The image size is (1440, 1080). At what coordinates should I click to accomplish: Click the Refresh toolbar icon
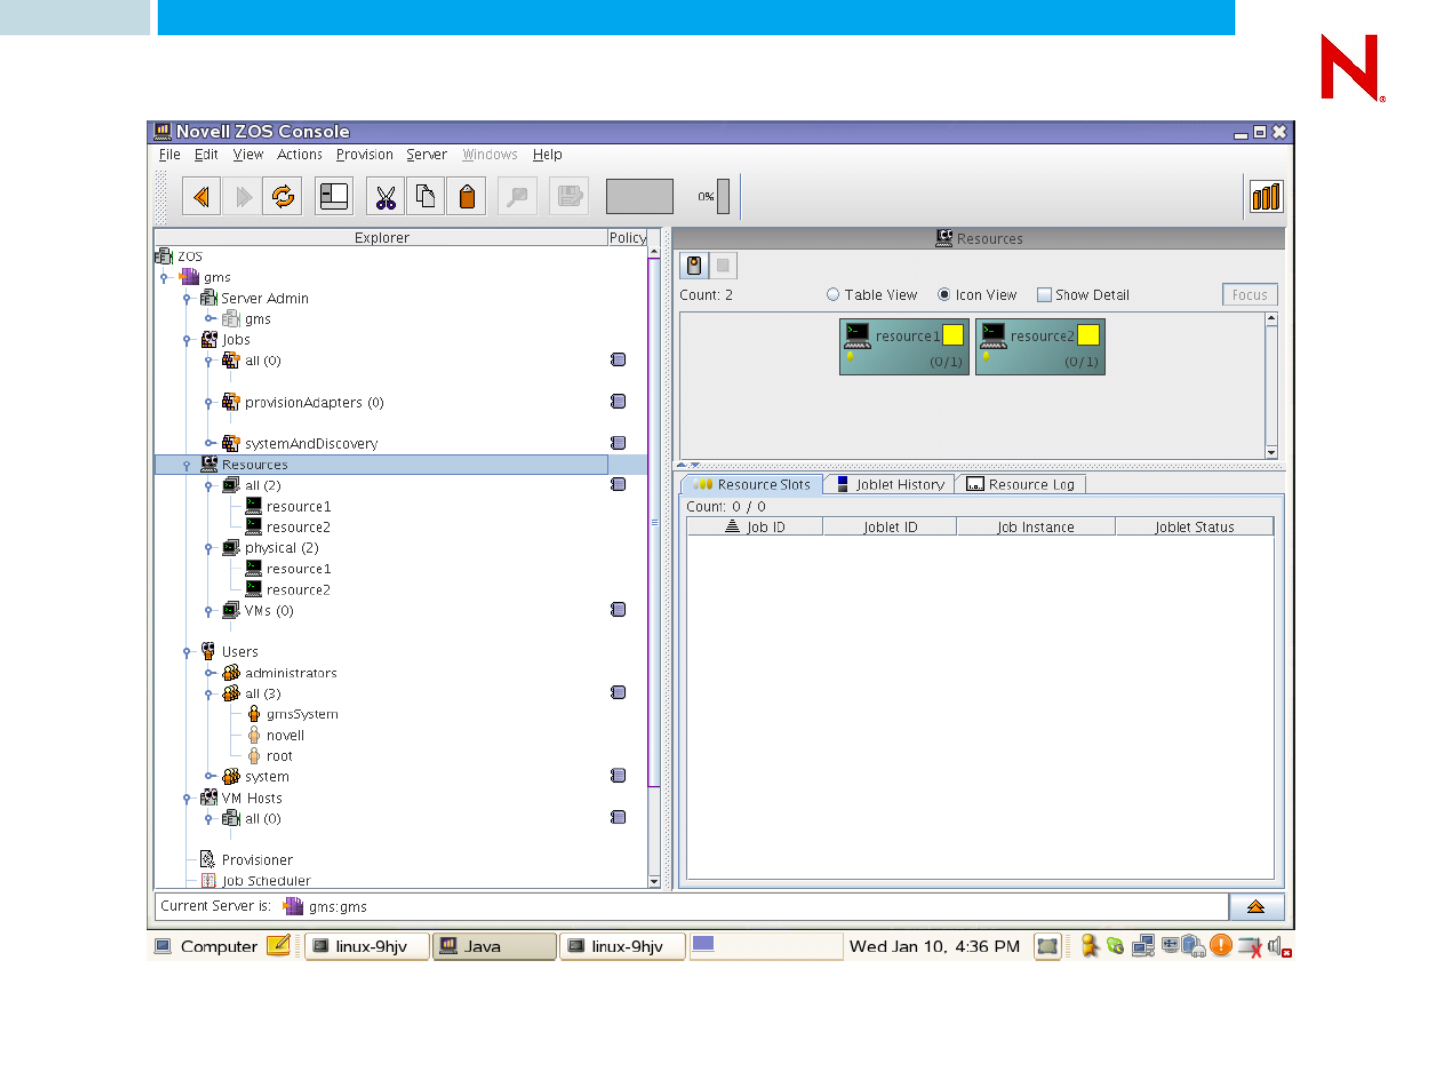(283, 196)
